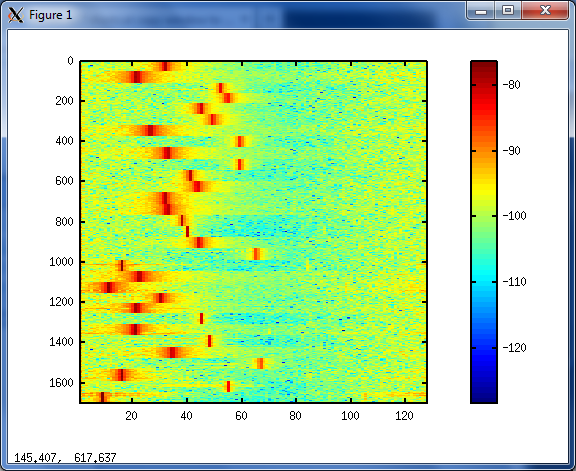Click the red spot near column 65, row 960
The height and width of the screenshot is (471, 576).
point(256,254)
